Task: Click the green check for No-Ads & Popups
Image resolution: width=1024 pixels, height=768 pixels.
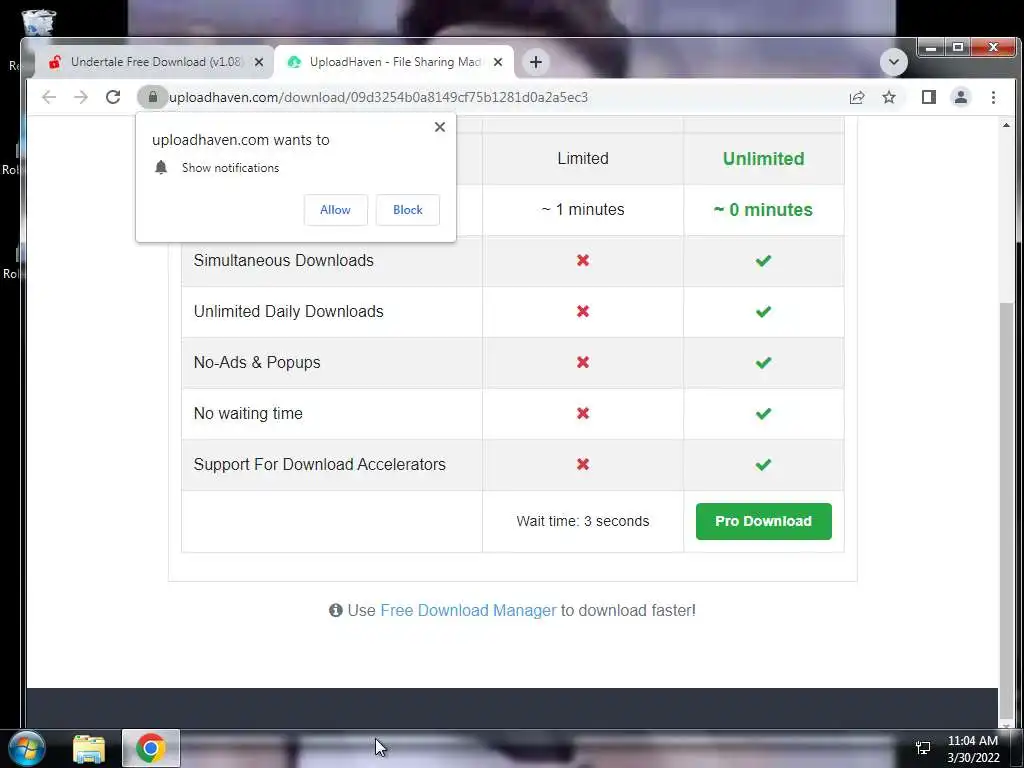Action: click(x=763, y=362)
